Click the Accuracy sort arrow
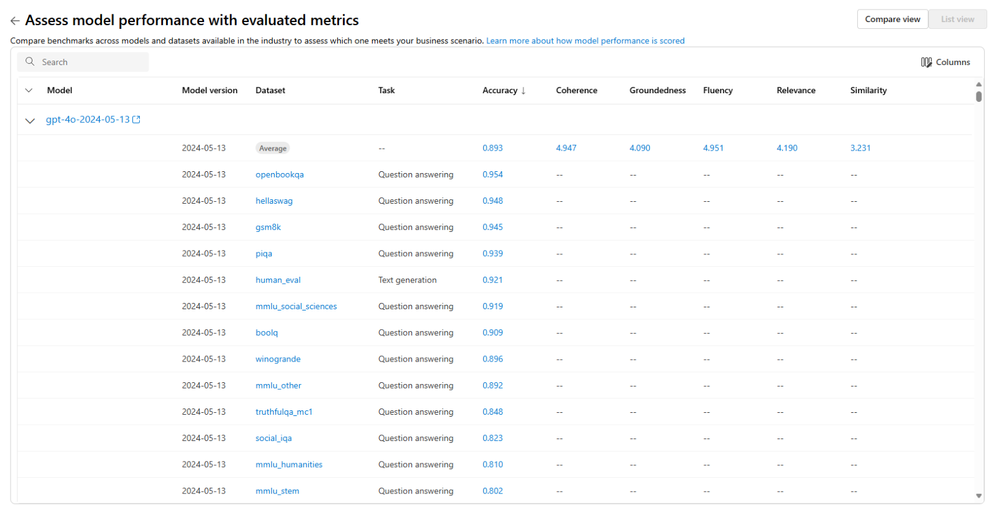The image size is (999, 521). coord(524,90)
